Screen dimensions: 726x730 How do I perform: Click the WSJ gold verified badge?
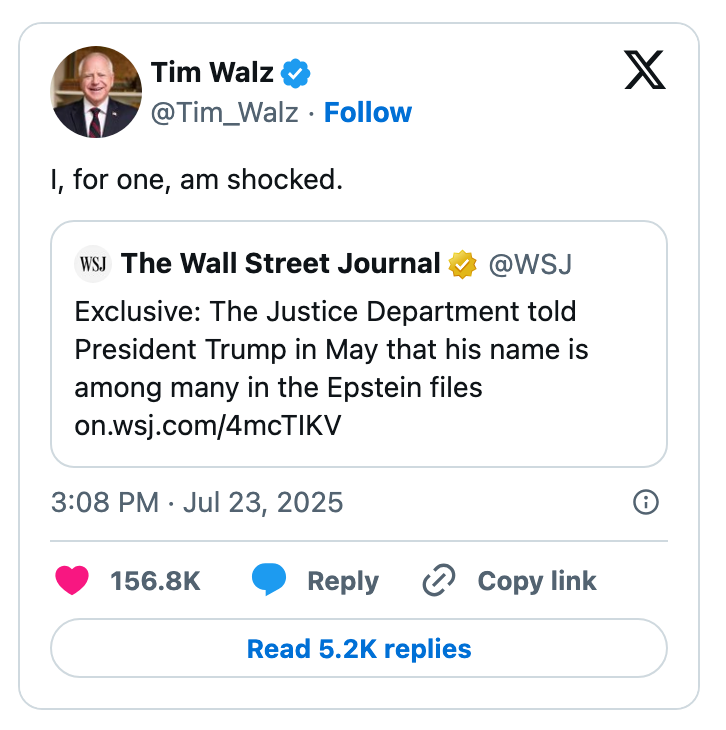click(462, 265)
